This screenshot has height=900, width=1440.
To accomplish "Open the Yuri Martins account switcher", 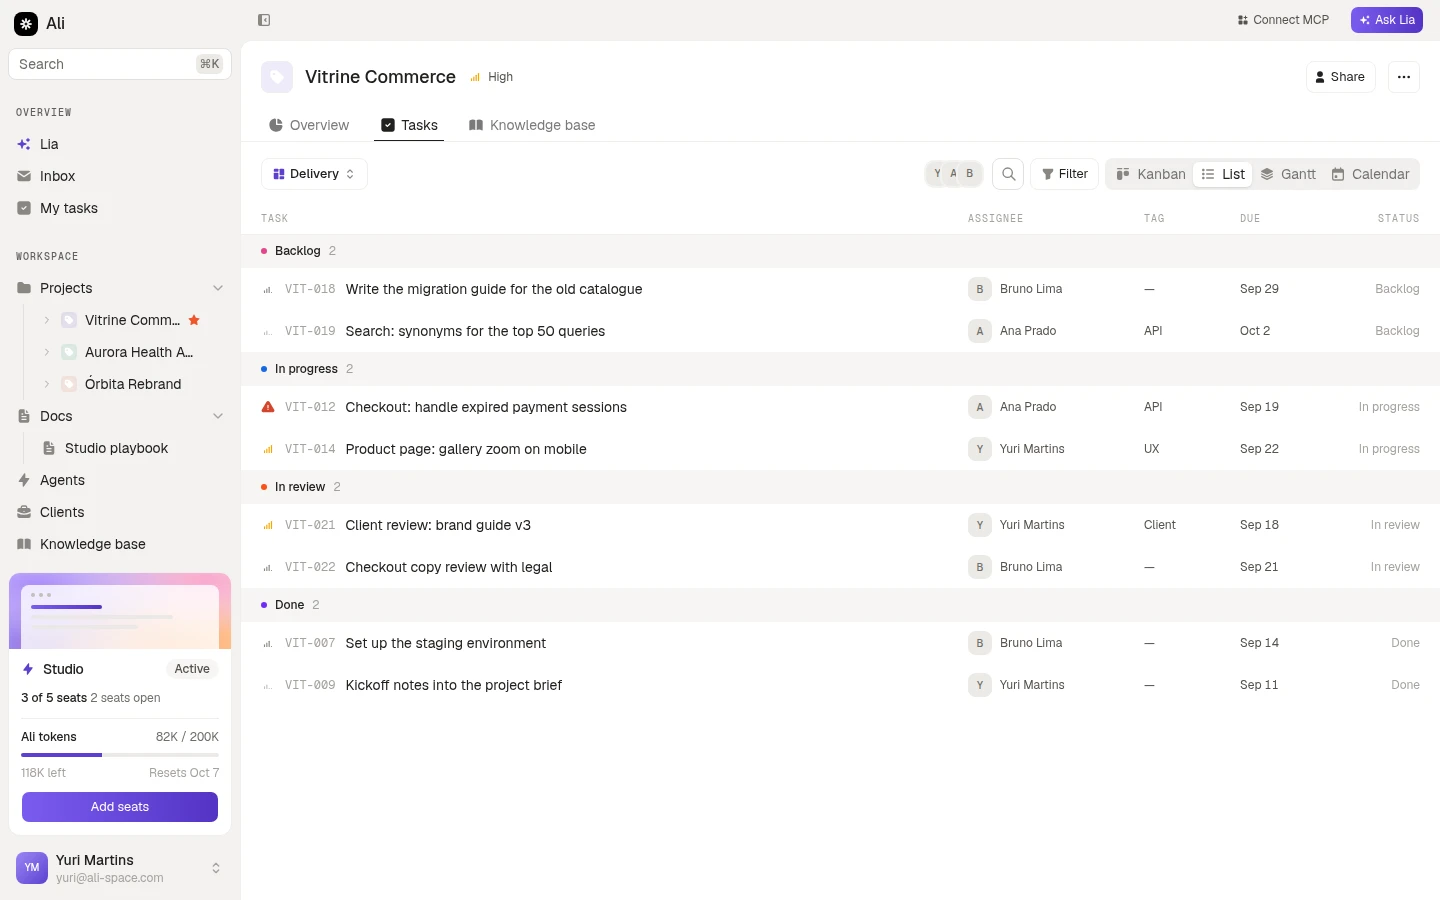I will coord(120,868).
